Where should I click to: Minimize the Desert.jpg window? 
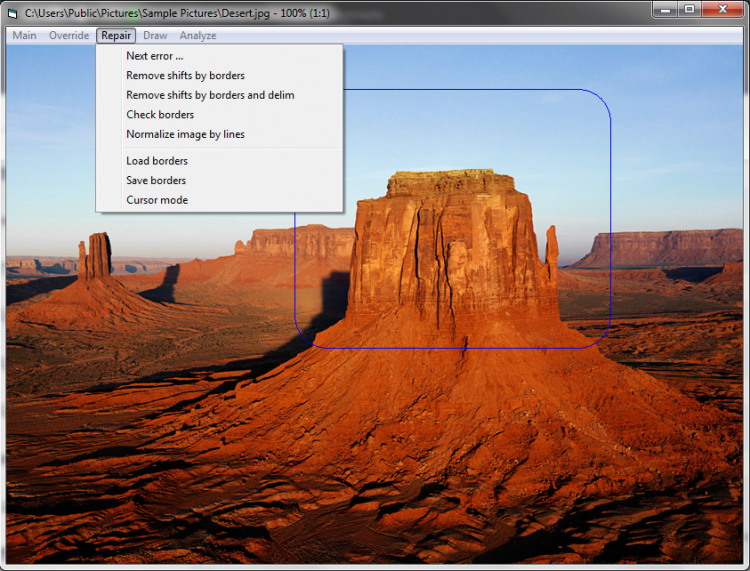[x=665, y=9]
